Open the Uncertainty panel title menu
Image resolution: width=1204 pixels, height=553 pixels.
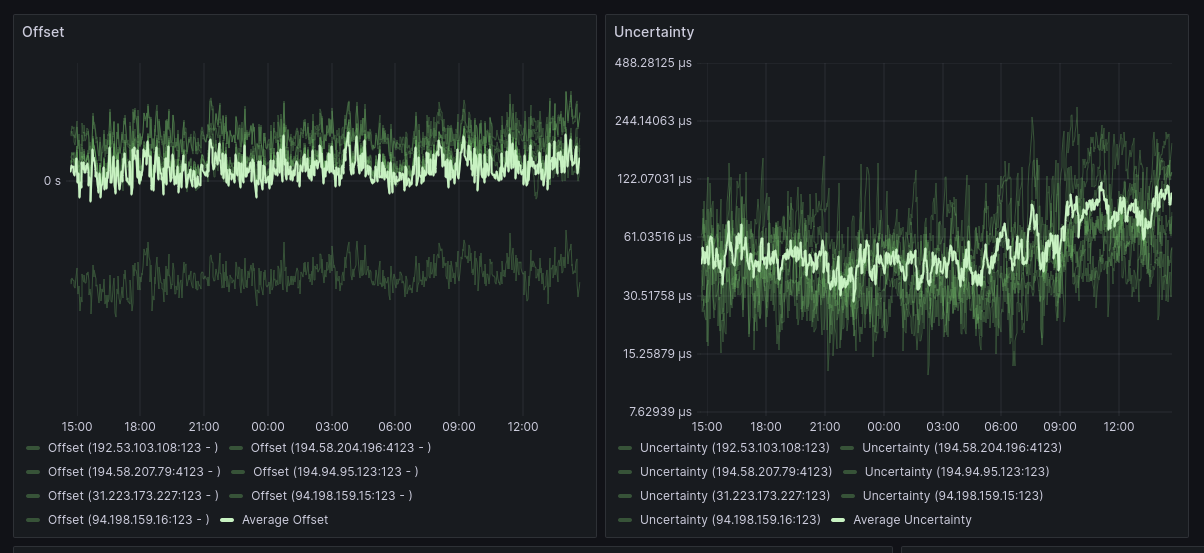[654, 32]
